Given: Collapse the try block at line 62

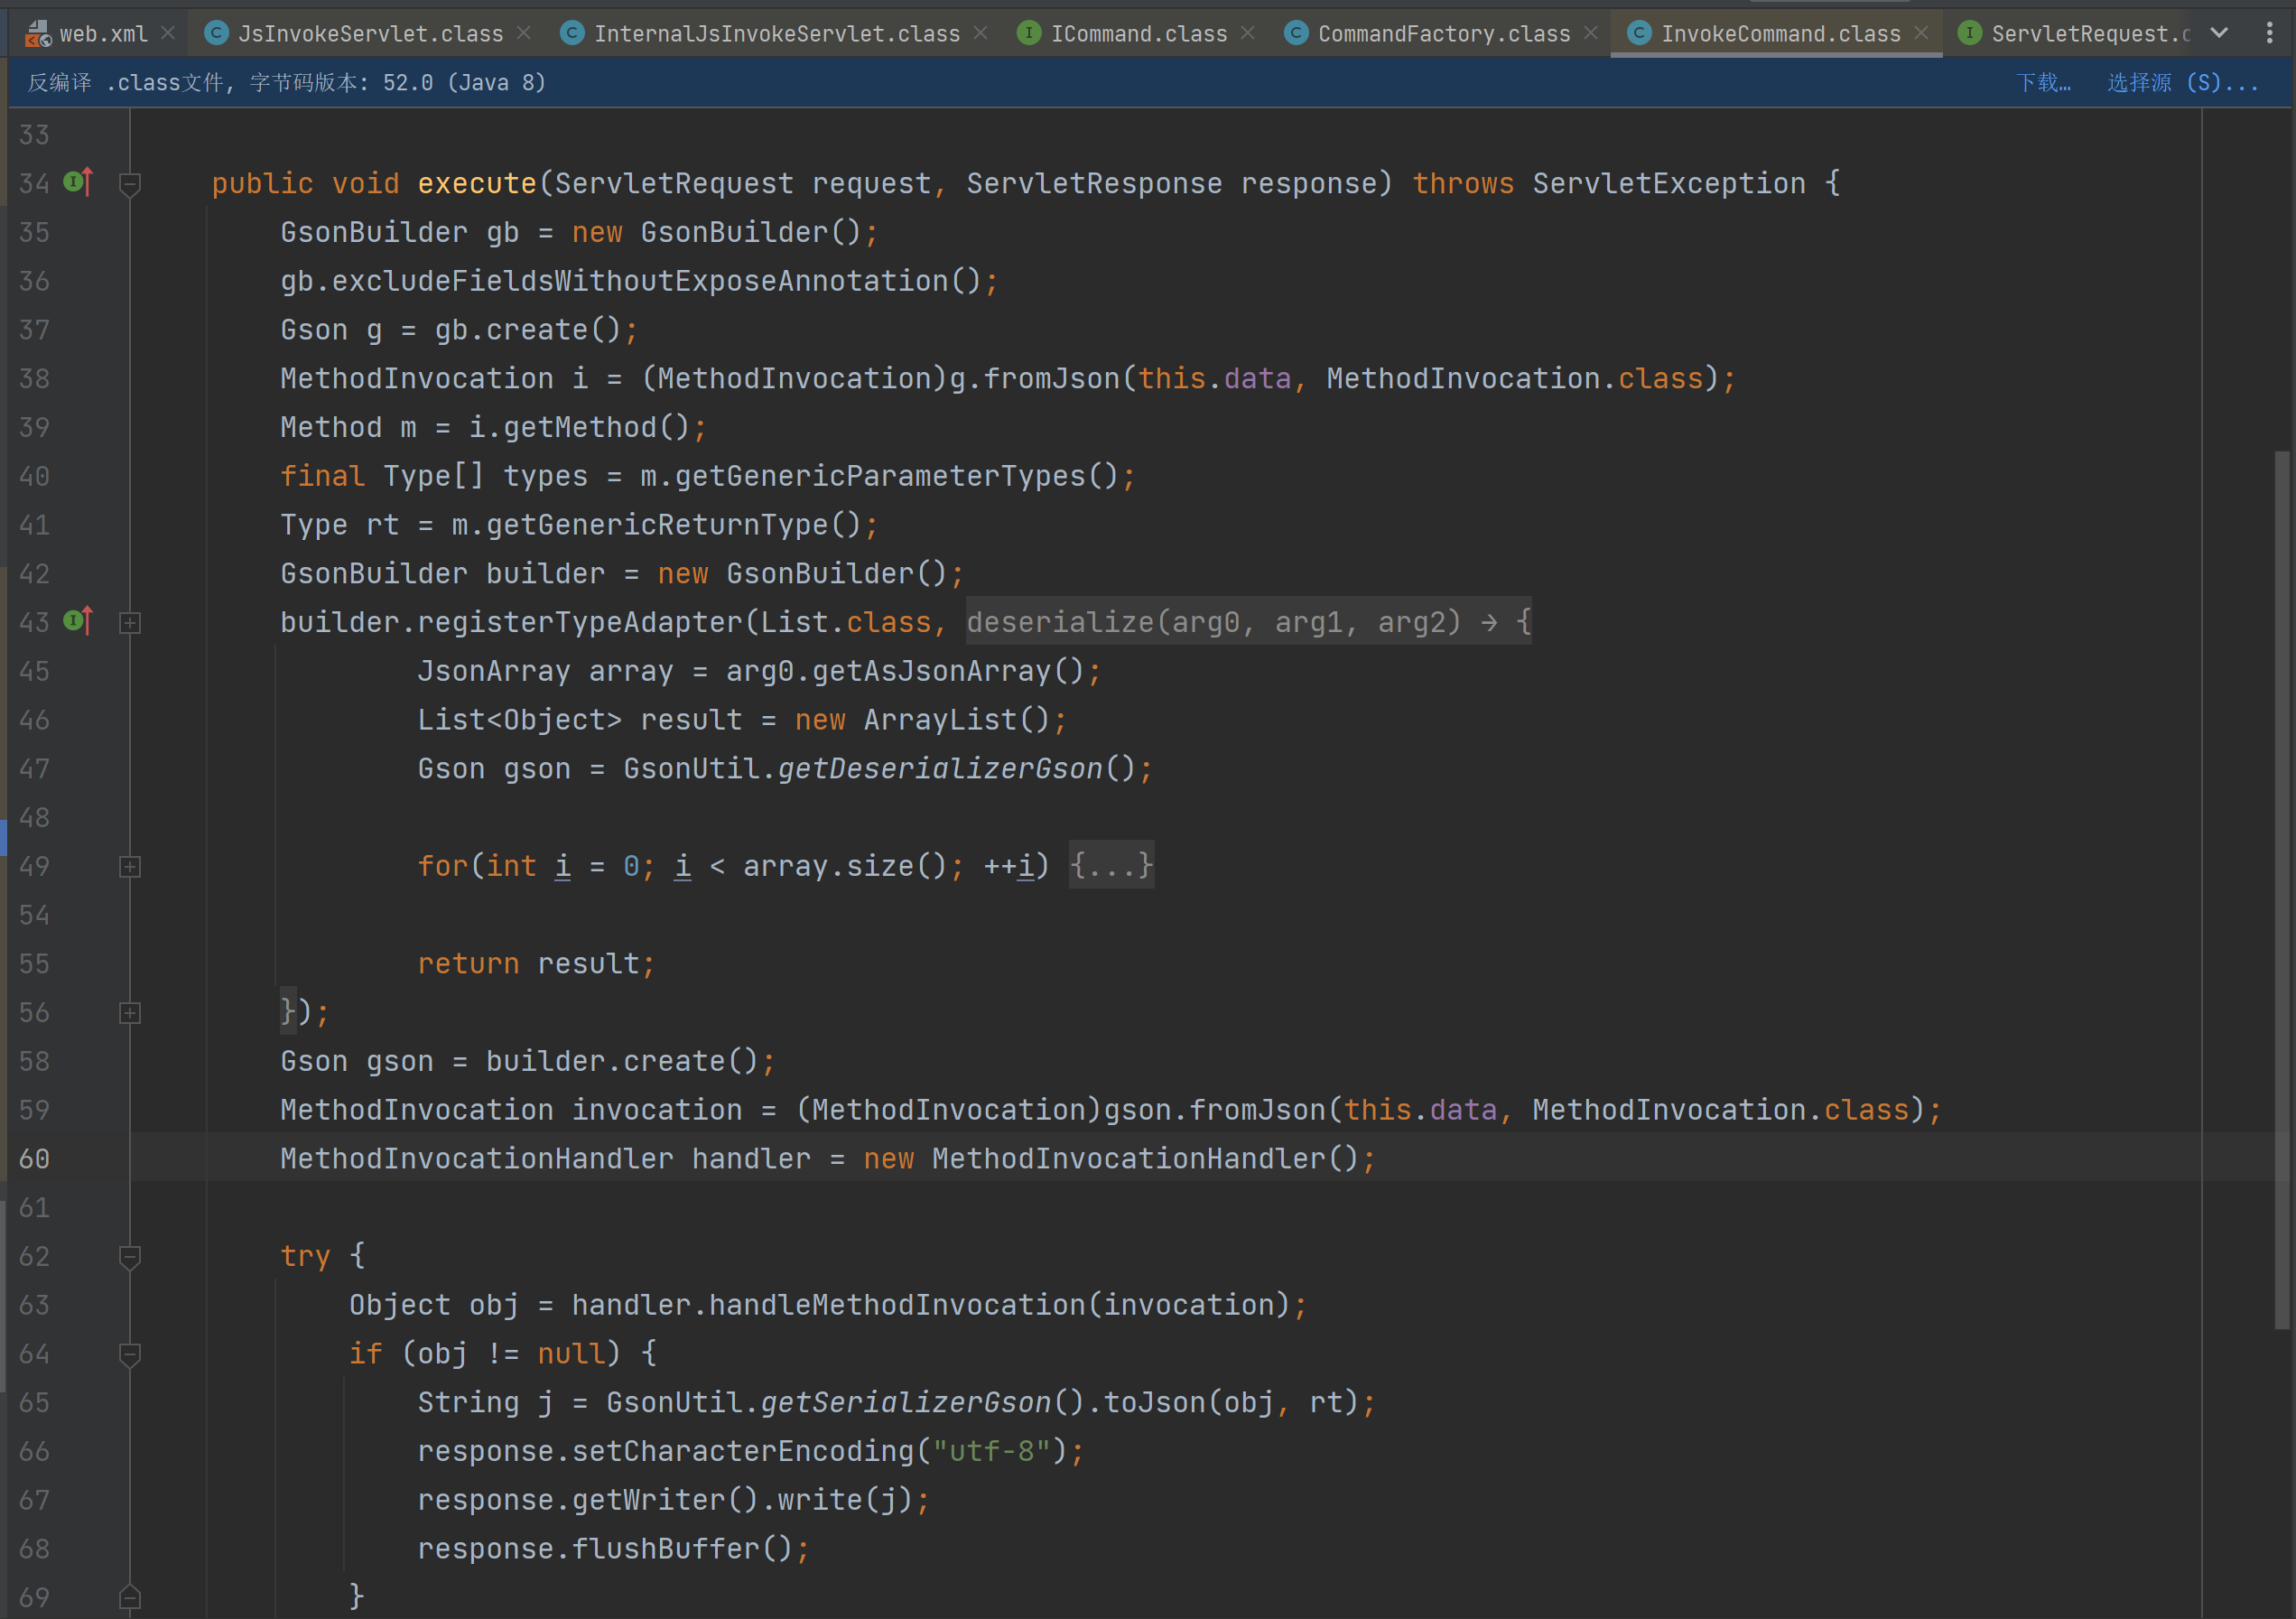Looking at the screenshot, I should 130,1257.
